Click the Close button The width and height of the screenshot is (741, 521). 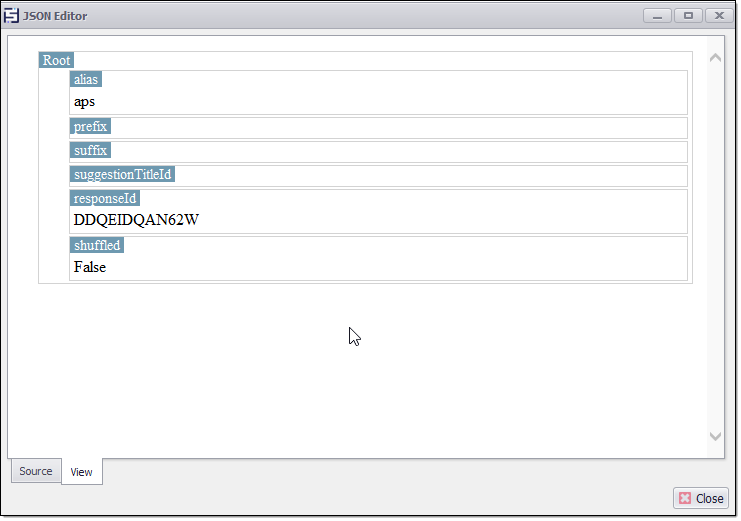701,498
